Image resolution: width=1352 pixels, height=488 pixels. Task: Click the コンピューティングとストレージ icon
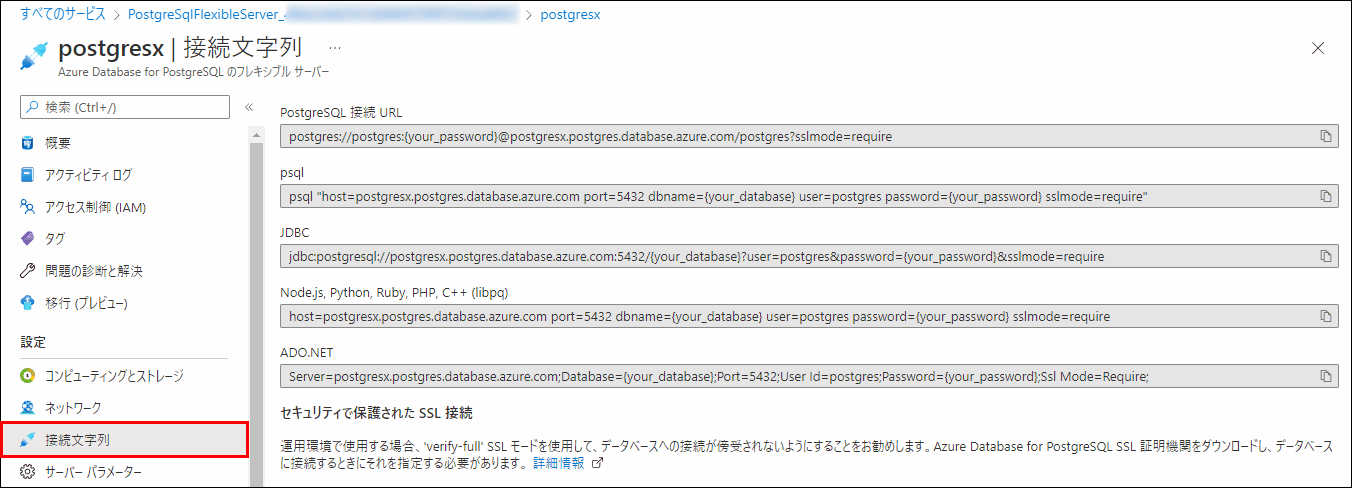pos(28,376)
